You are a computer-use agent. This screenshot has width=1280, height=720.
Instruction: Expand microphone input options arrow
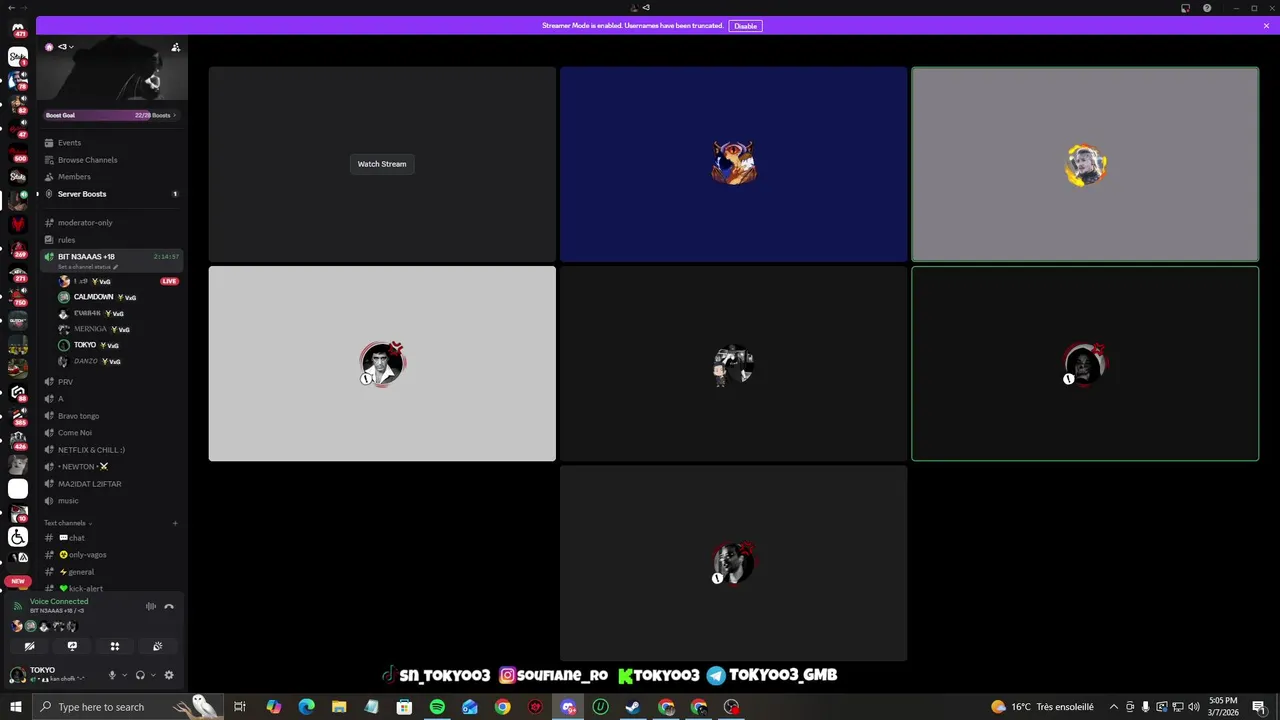(124, 675)
